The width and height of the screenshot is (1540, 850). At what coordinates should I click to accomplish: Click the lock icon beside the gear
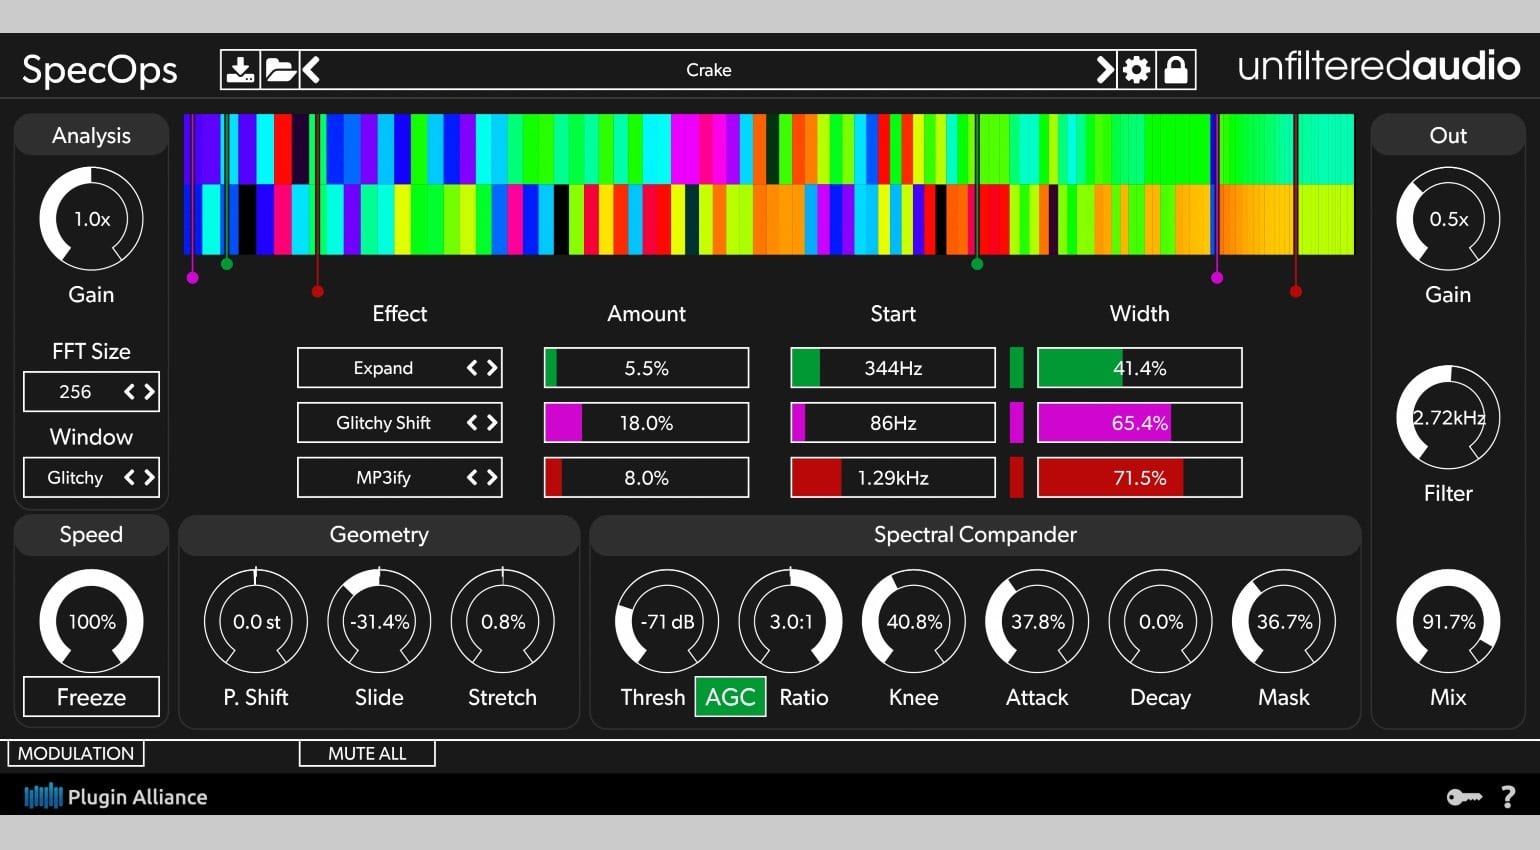pos(1176,69)
